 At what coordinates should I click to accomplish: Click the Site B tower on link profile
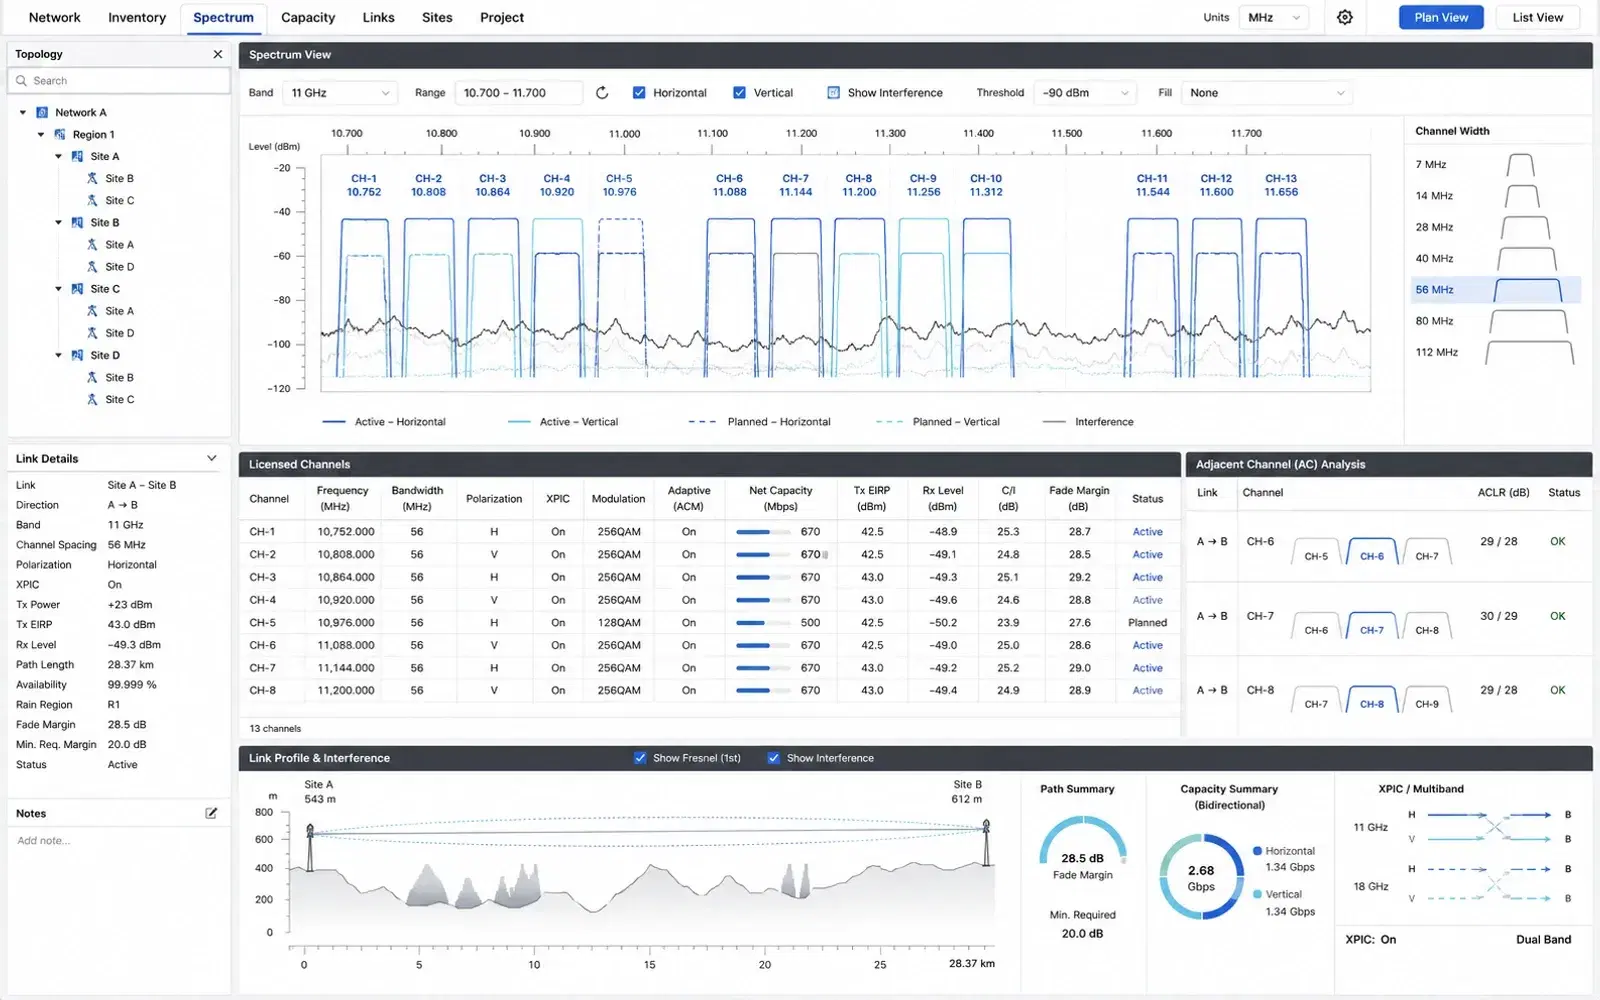(986, 842)
